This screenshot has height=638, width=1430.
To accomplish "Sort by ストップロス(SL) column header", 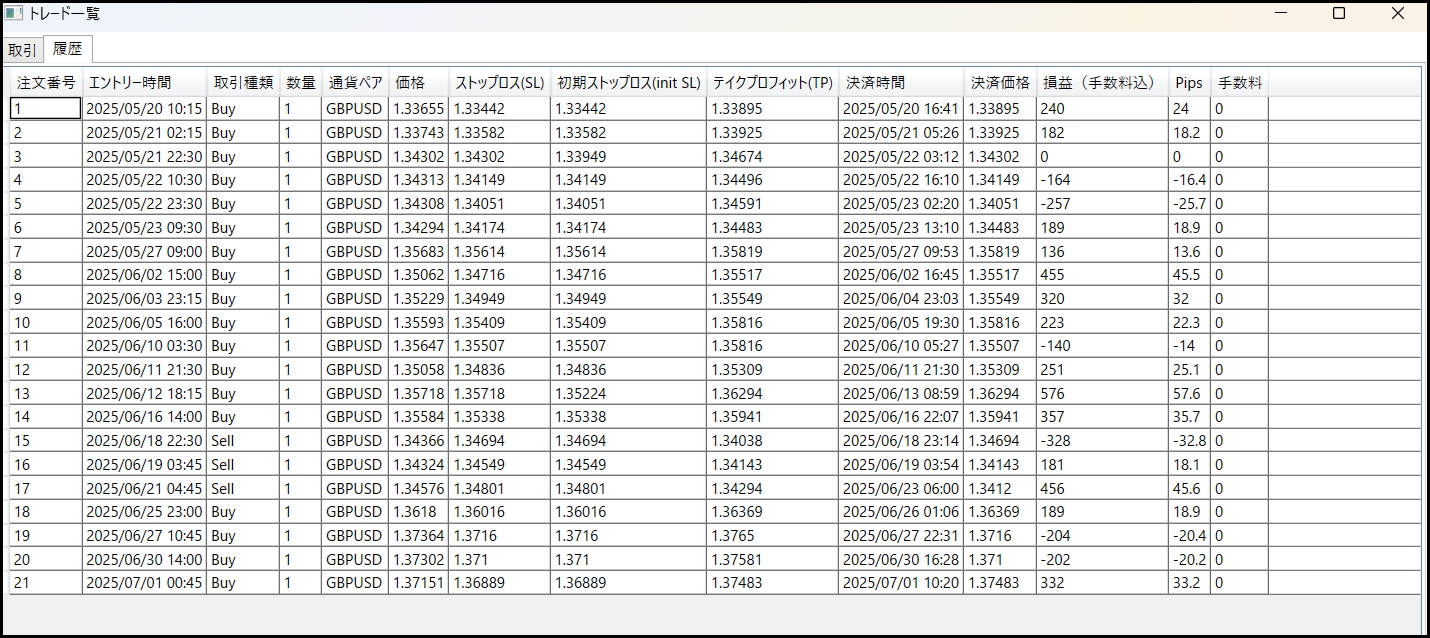I will 500,83.
